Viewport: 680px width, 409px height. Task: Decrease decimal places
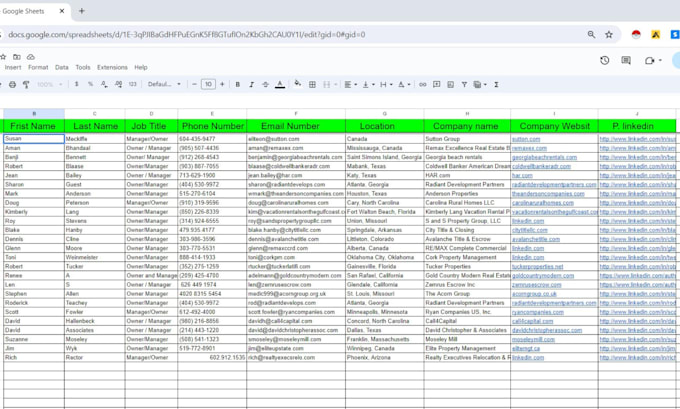[x=104, y=84]
